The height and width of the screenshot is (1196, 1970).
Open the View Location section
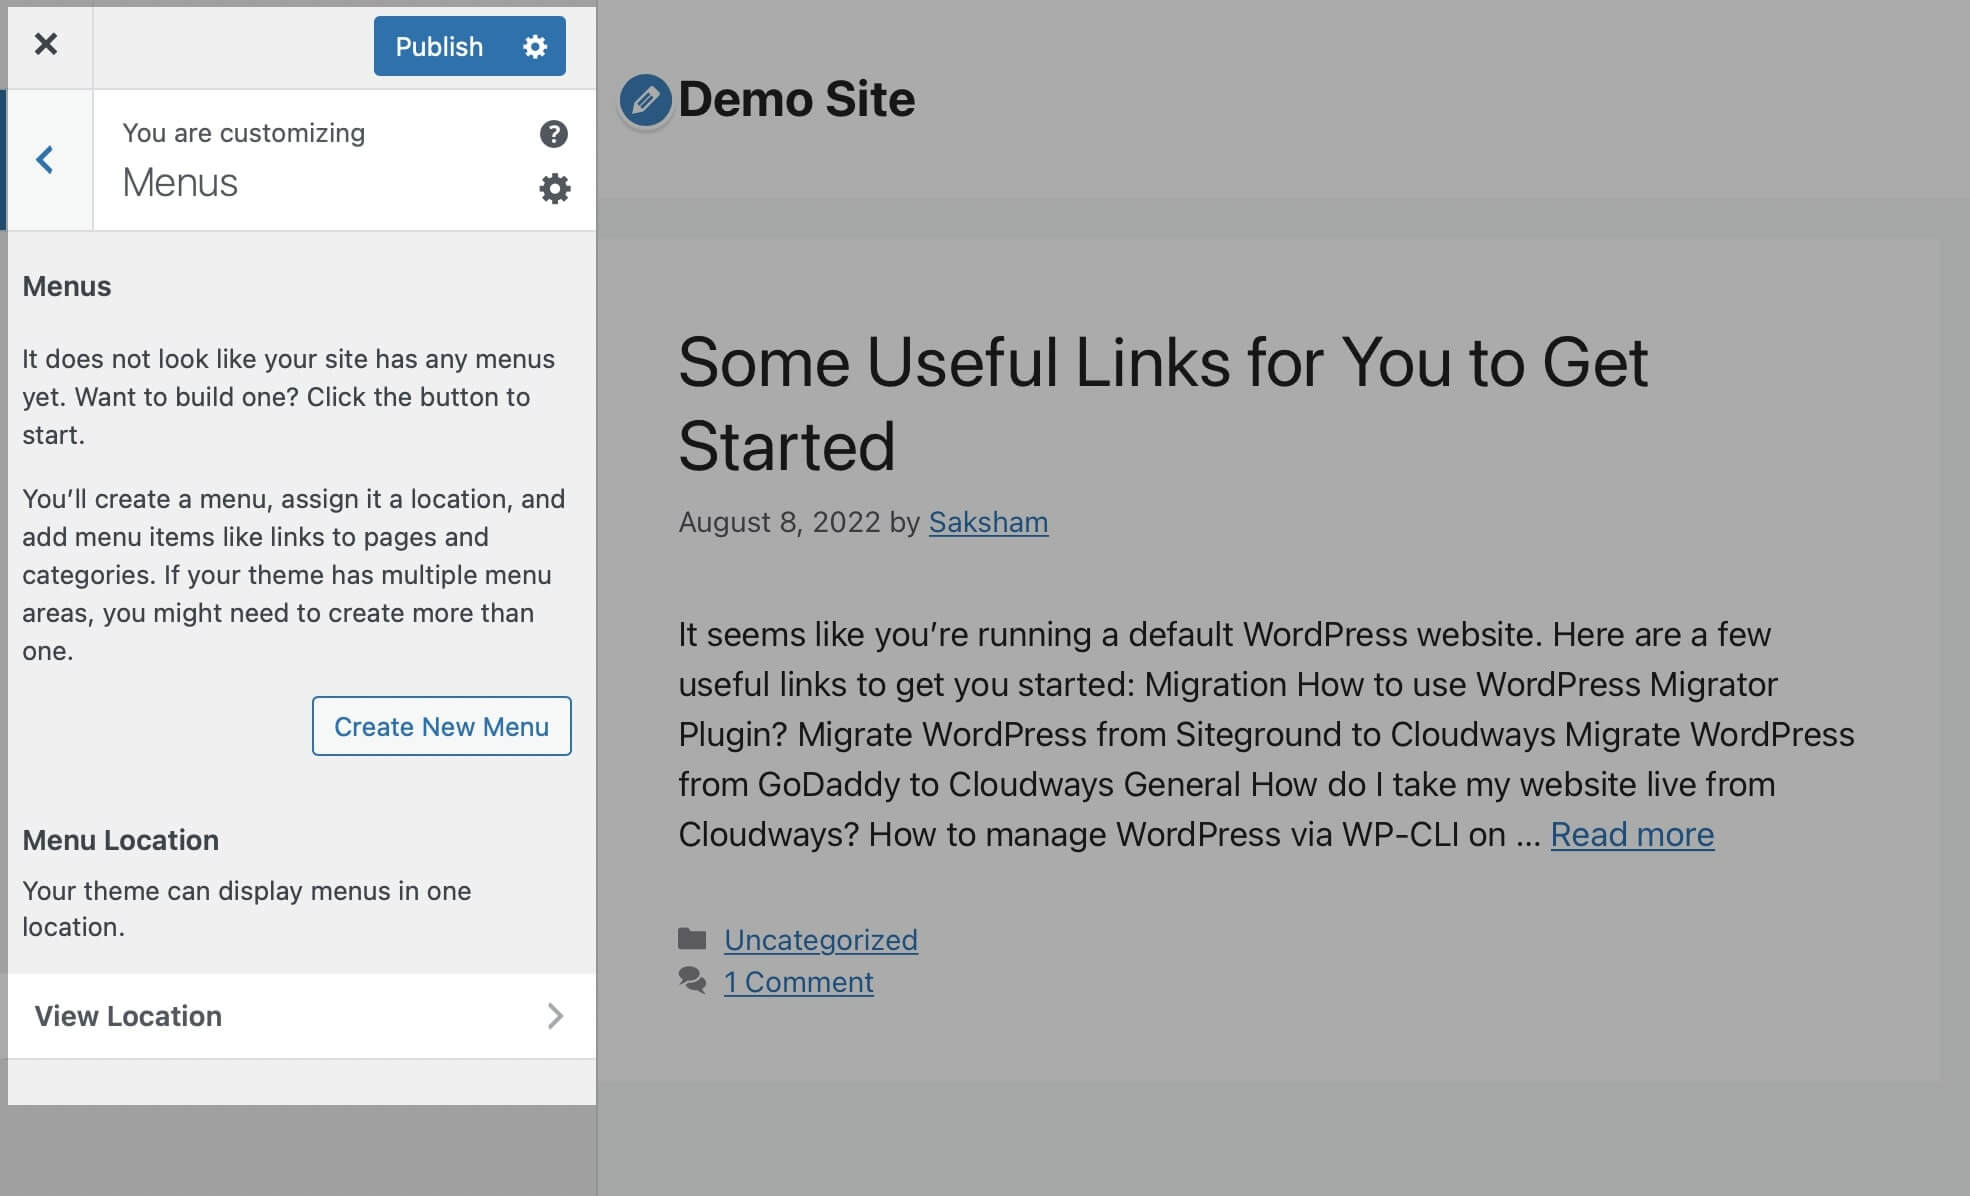point(128,1016)
